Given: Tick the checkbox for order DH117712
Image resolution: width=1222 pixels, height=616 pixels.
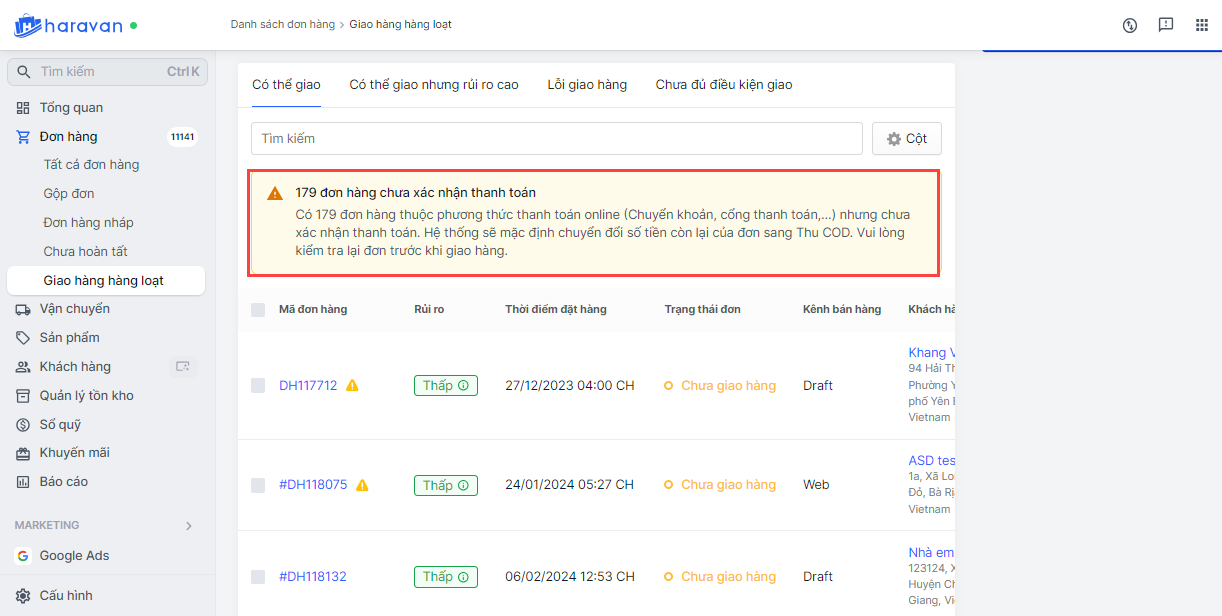Looking at the screenshot, I should pos(258,386).
